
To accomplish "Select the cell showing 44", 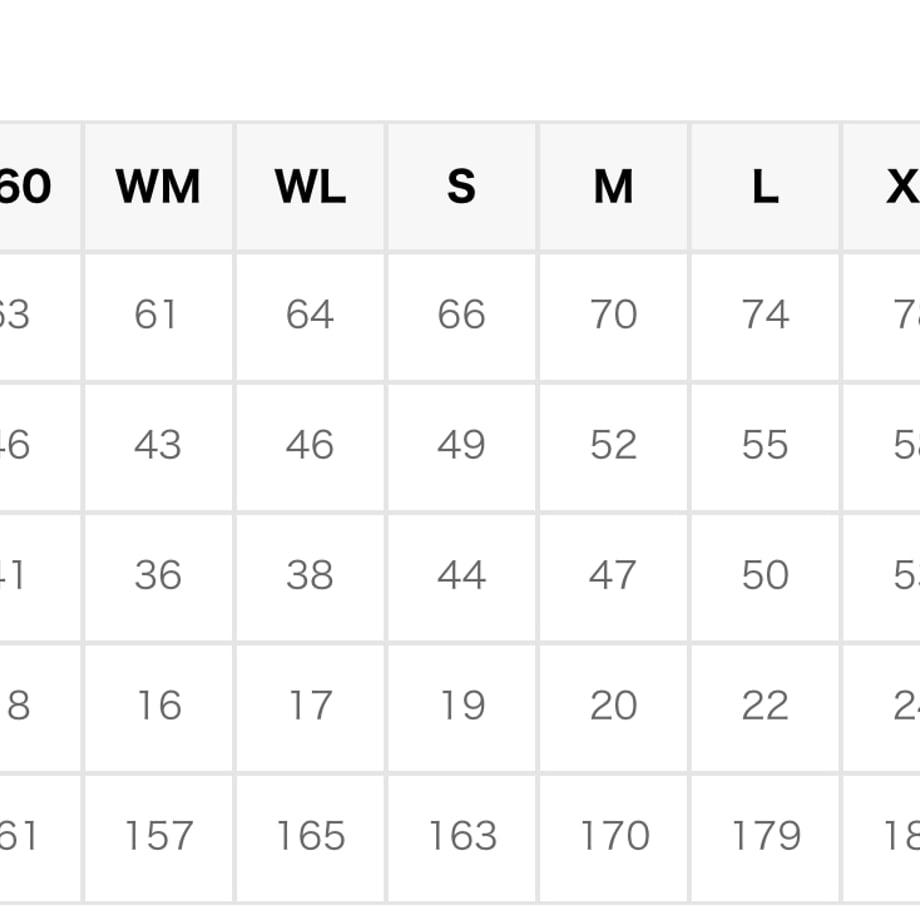I will pyautogui.click(x=462, y=577).
